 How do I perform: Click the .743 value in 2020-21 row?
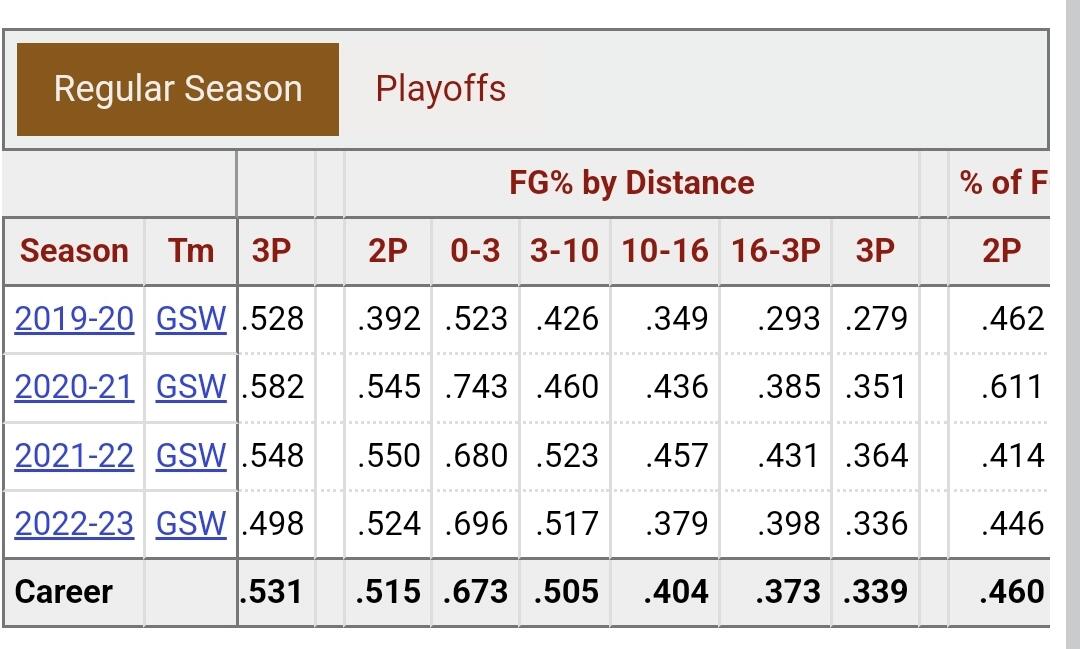coord(475,387)
